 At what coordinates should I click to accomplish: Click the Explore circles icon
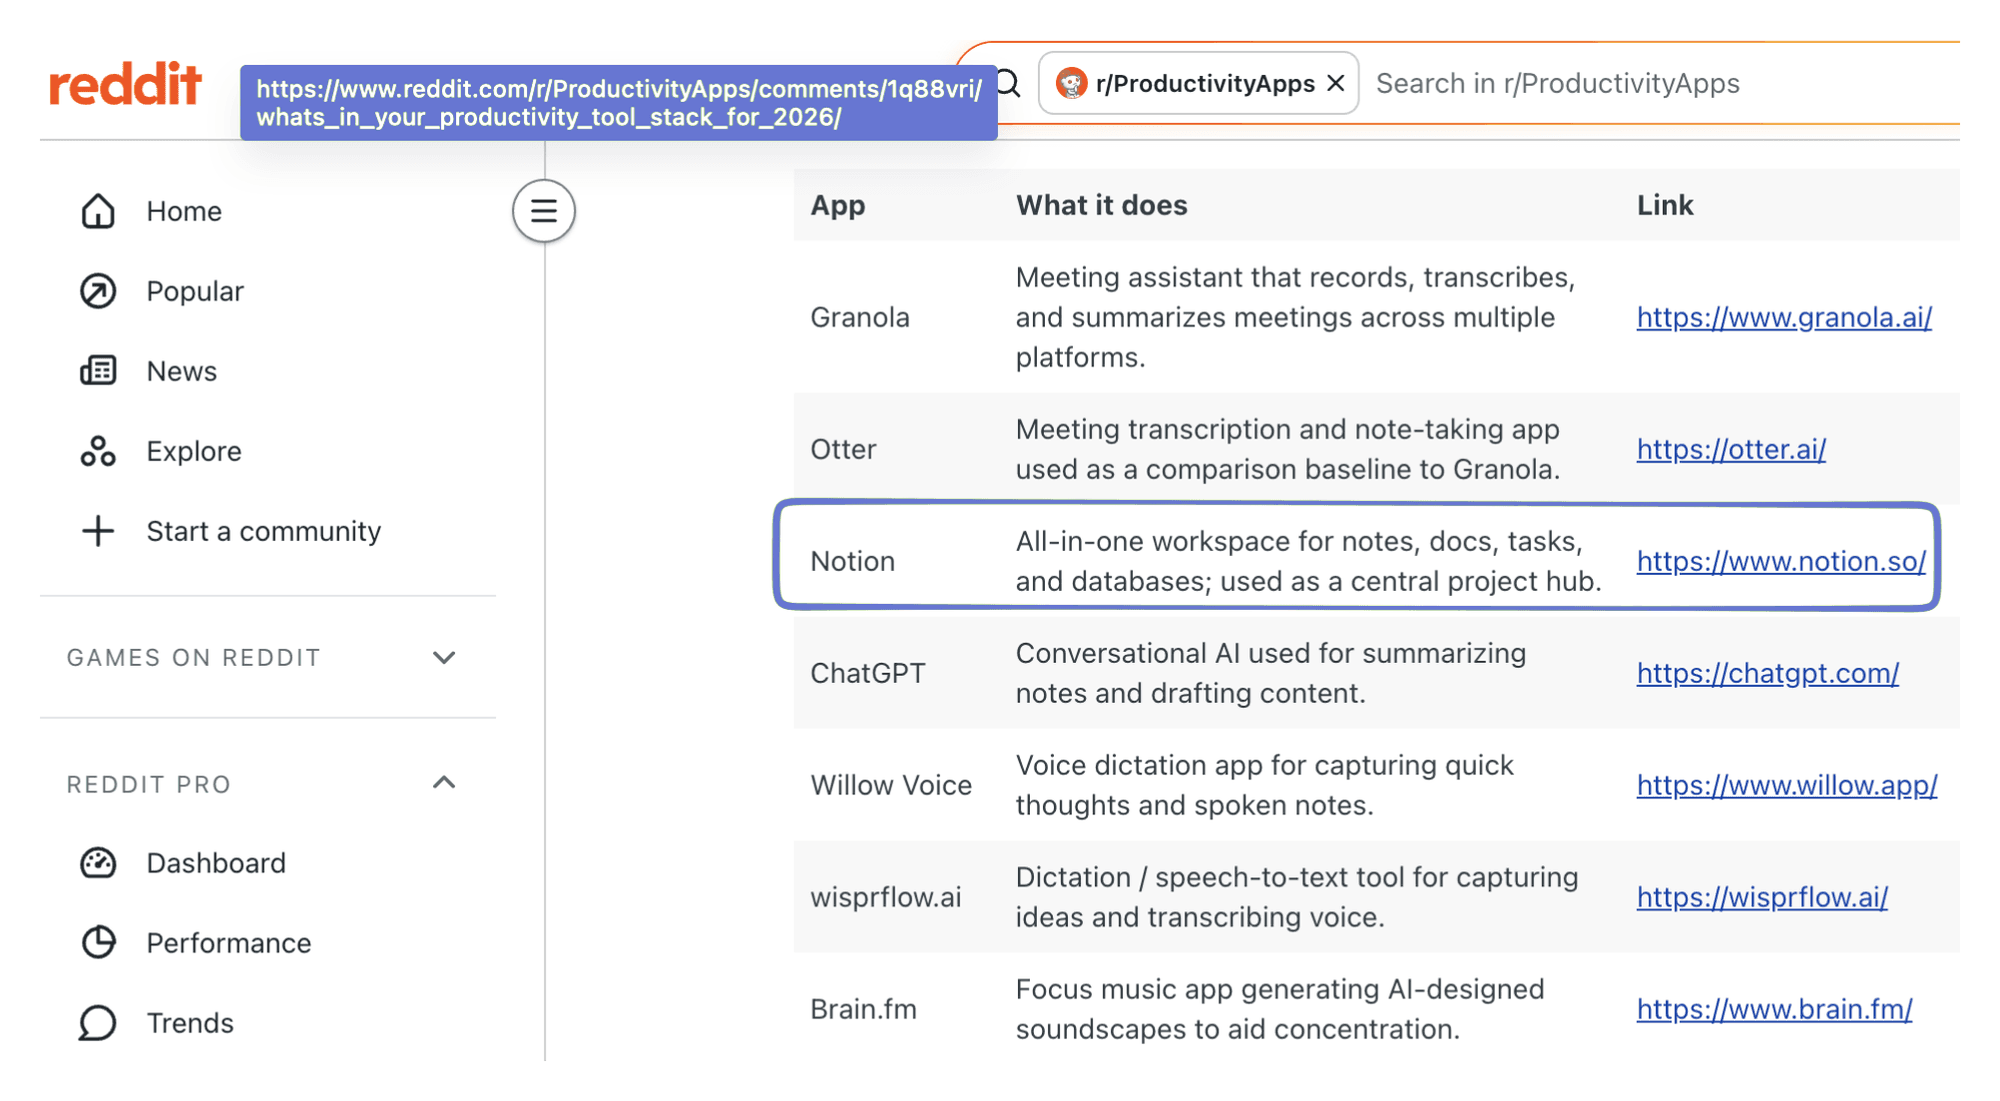(98, 451)
